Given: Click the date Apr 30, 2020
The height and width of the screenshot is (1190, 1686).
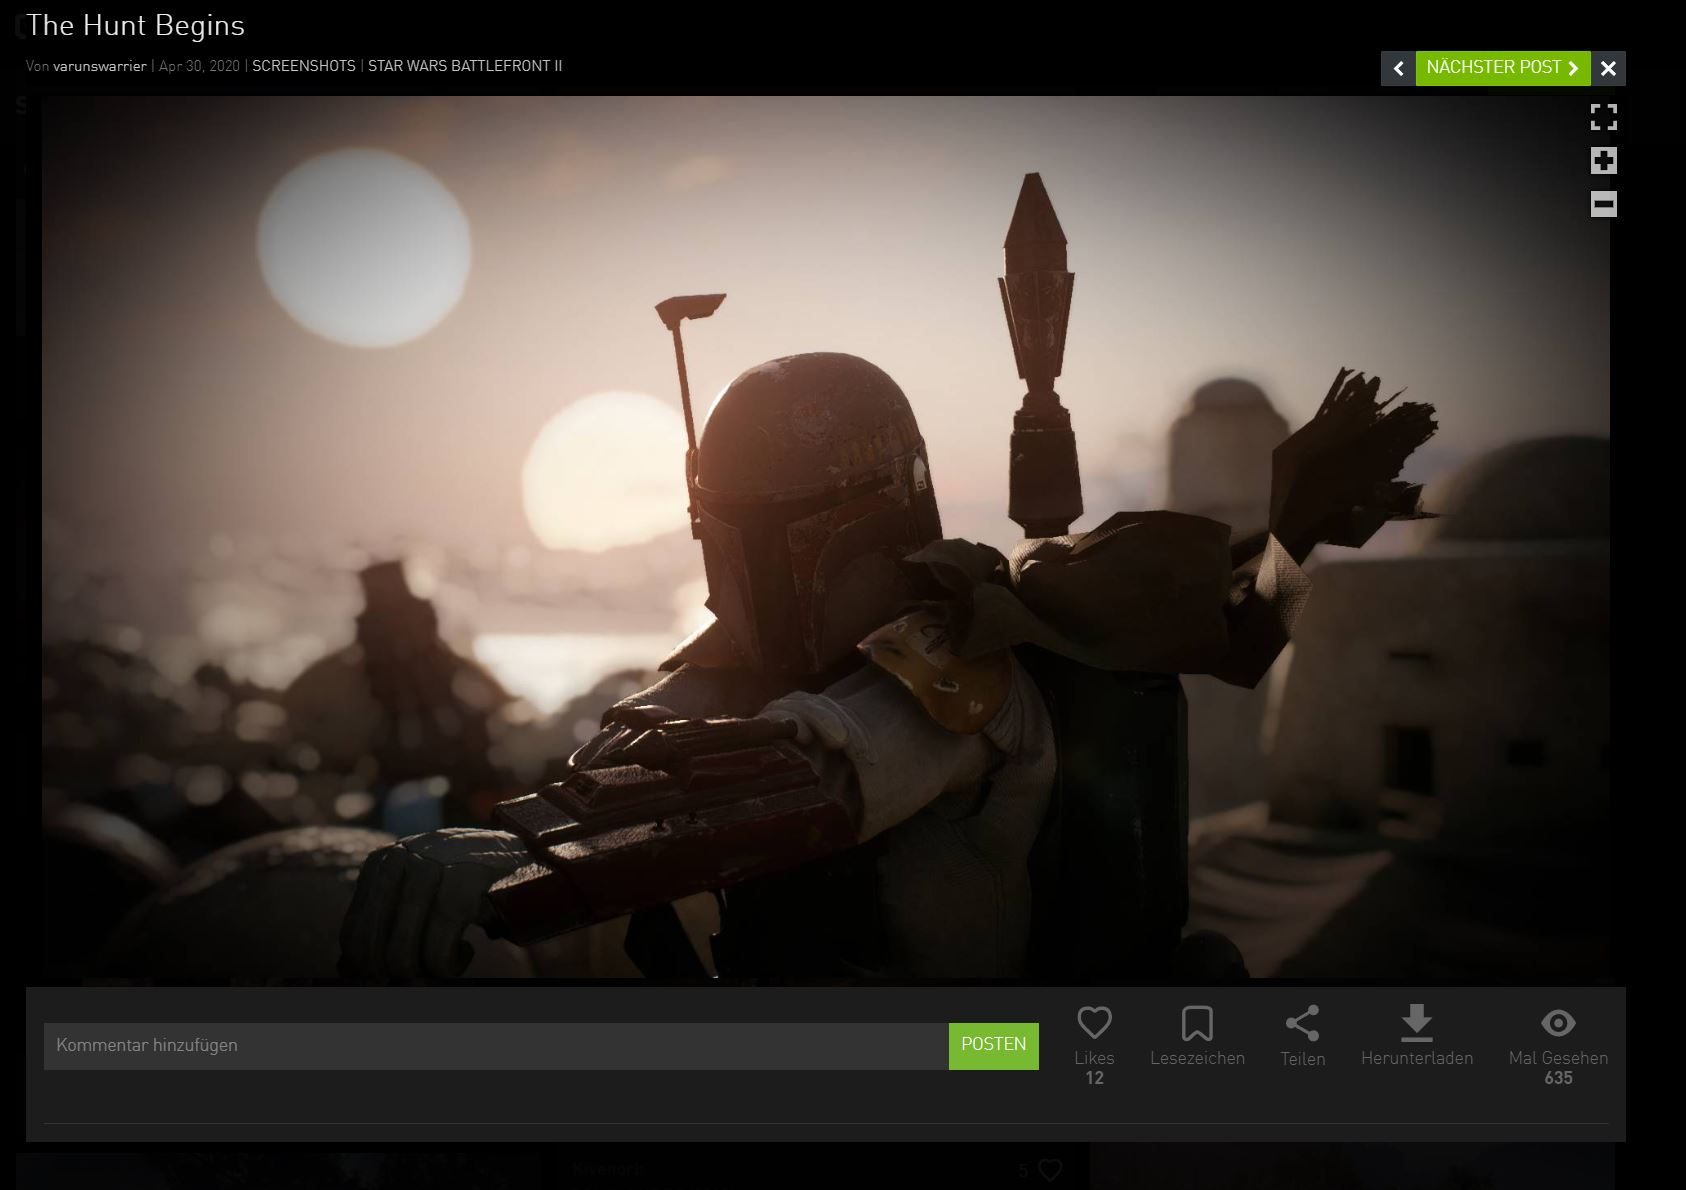Looking at the screenshot, I should [199, 66].
